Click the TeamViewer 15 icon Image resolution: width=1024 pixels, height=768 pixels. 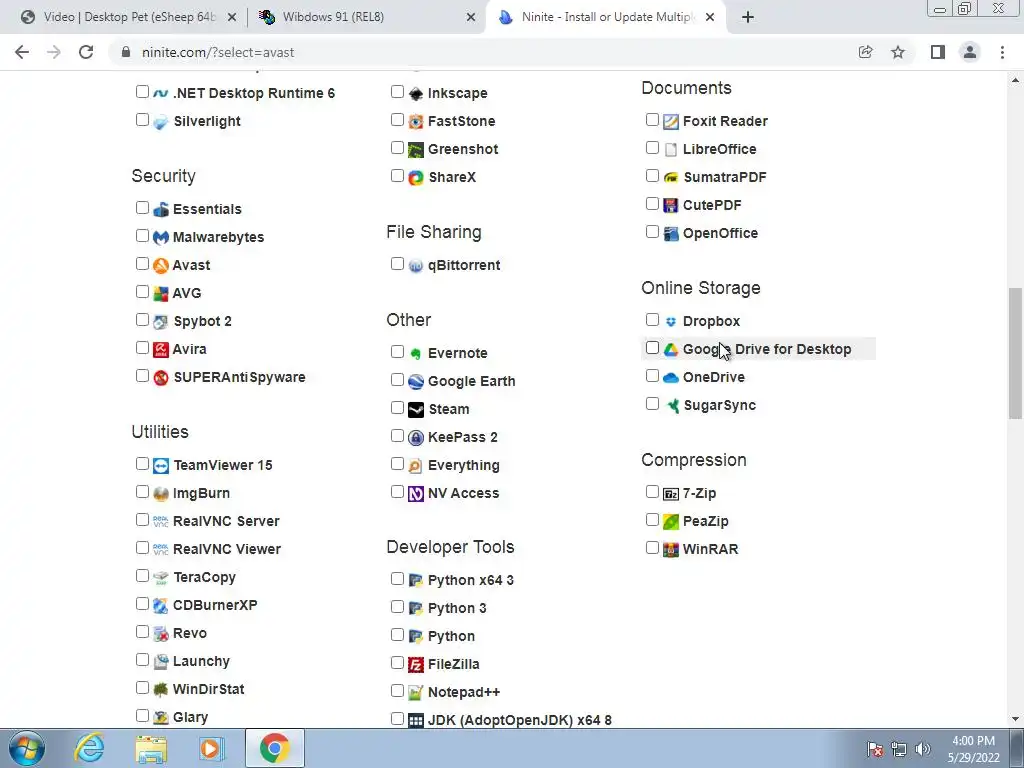click(x=161, y=466)
